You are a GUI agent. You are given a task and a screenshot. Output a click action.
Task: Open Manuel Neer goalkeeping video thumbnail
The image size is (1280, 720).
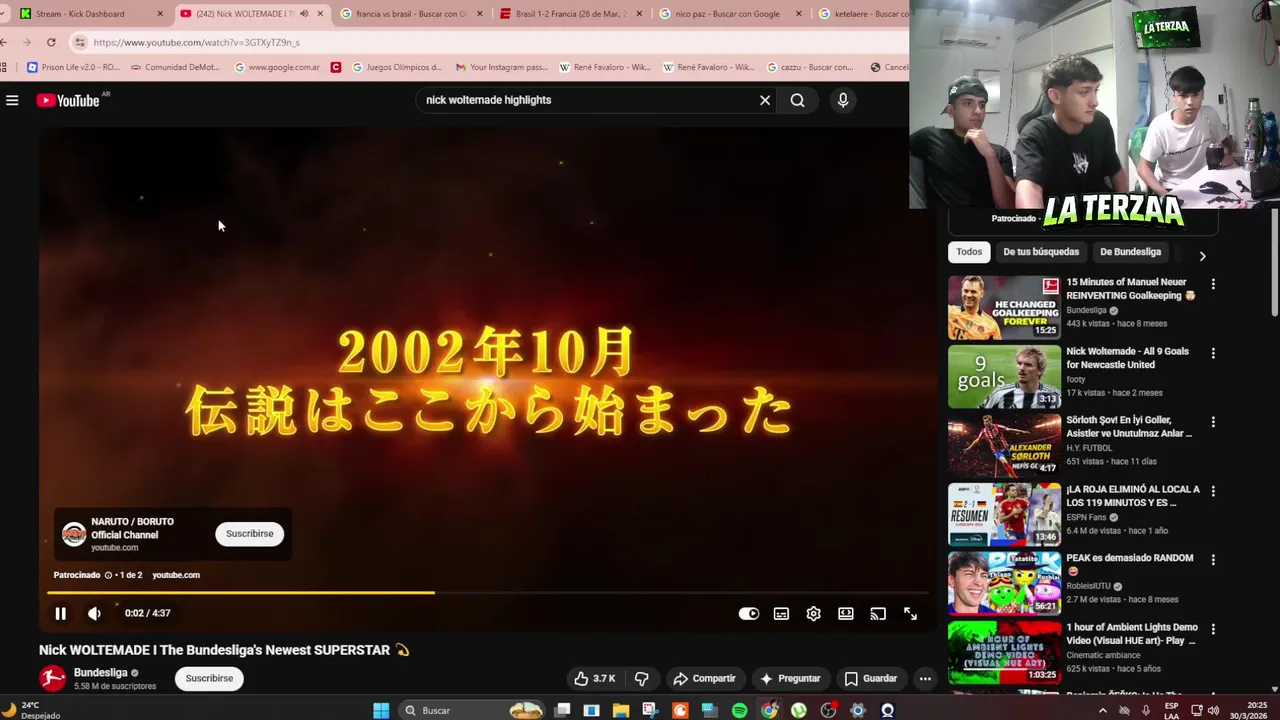pyautogui.click(x=1004, y=308)
